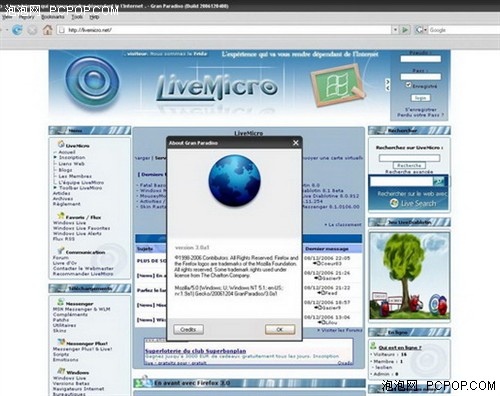500x396 pixels.
Task: Open the address bar history dropdown
Action: point(395,30)
